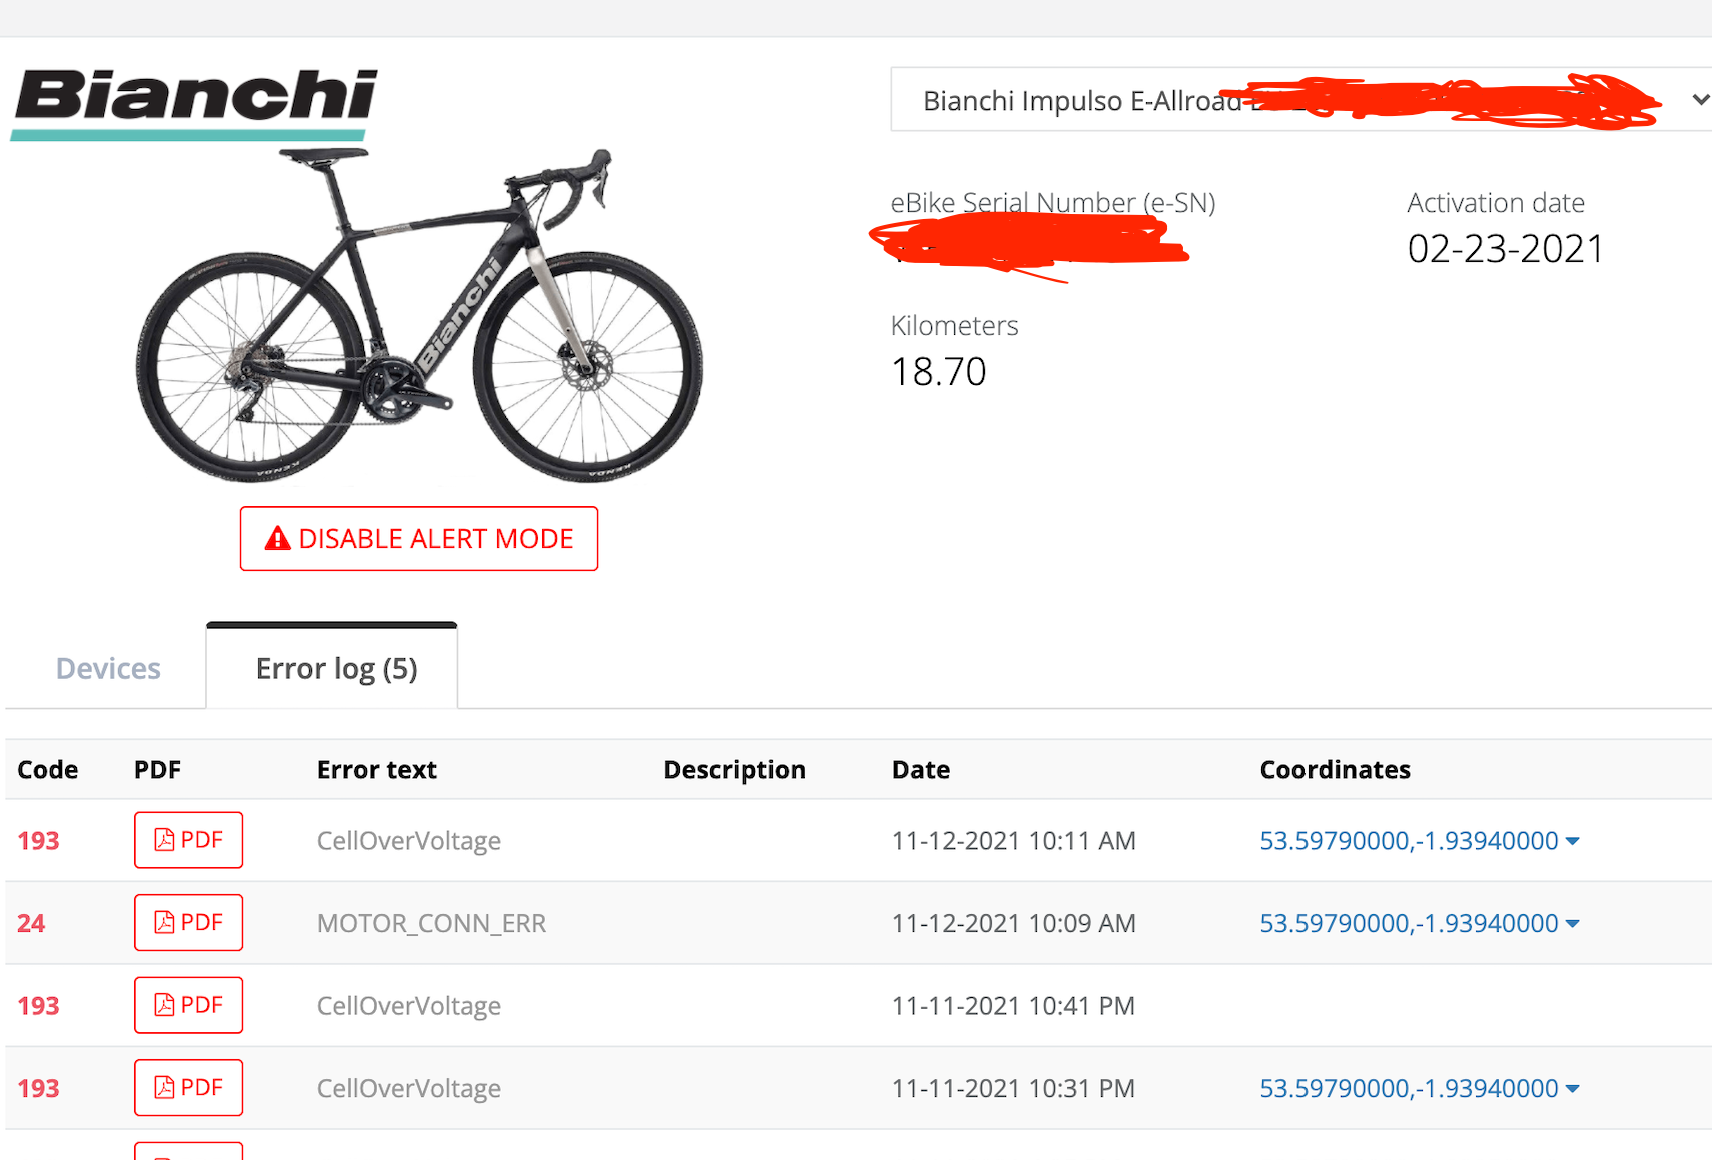This screenshot has height=1160, width=1712.
Task: Click the Bianchi Impulso bike image
Action: coord(419,315)
